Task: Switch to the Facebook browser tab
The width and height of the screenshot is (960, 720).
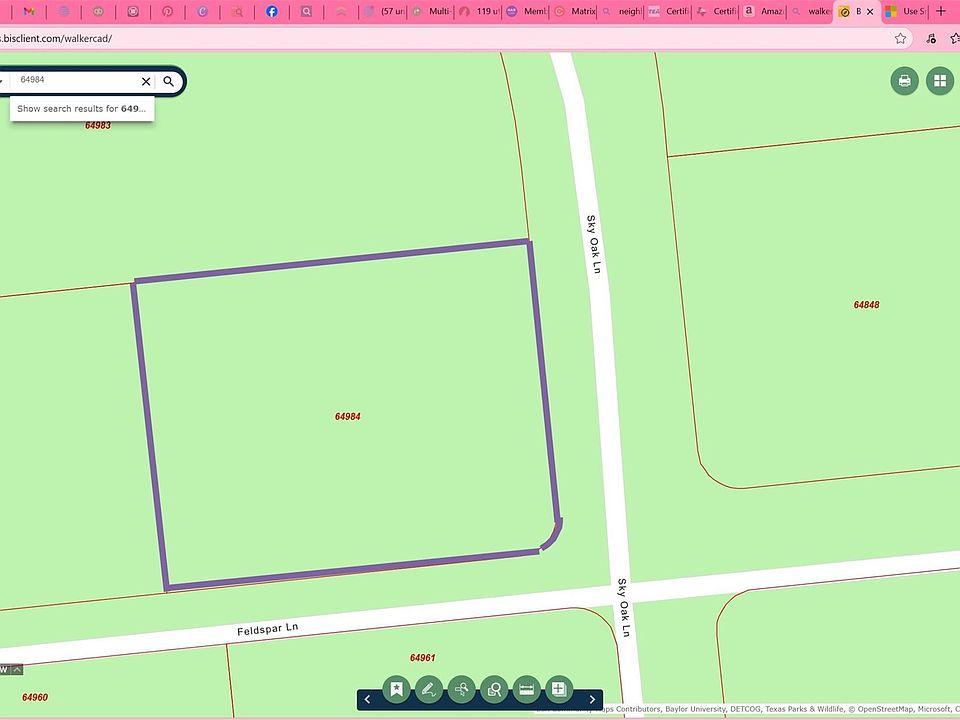Action: point(272,12)
